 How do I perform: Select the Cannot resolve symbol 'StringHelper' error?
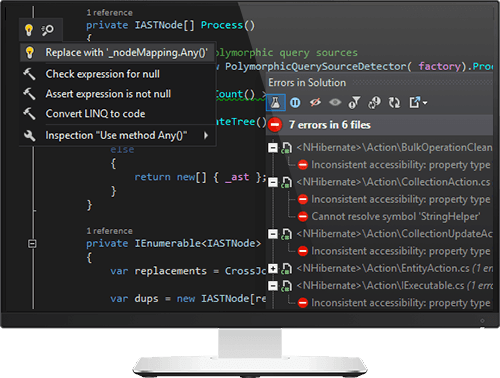point(396,217)
